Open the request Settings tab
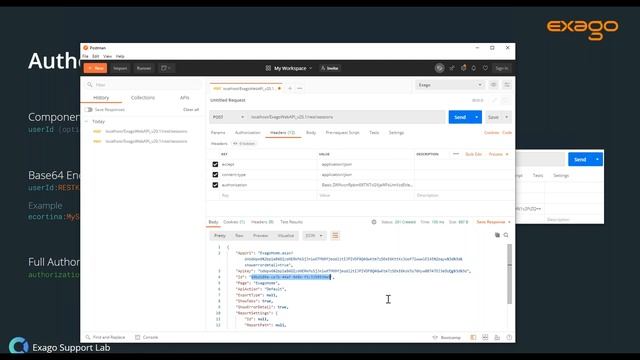The image size is (640, 360). point(396,133)
